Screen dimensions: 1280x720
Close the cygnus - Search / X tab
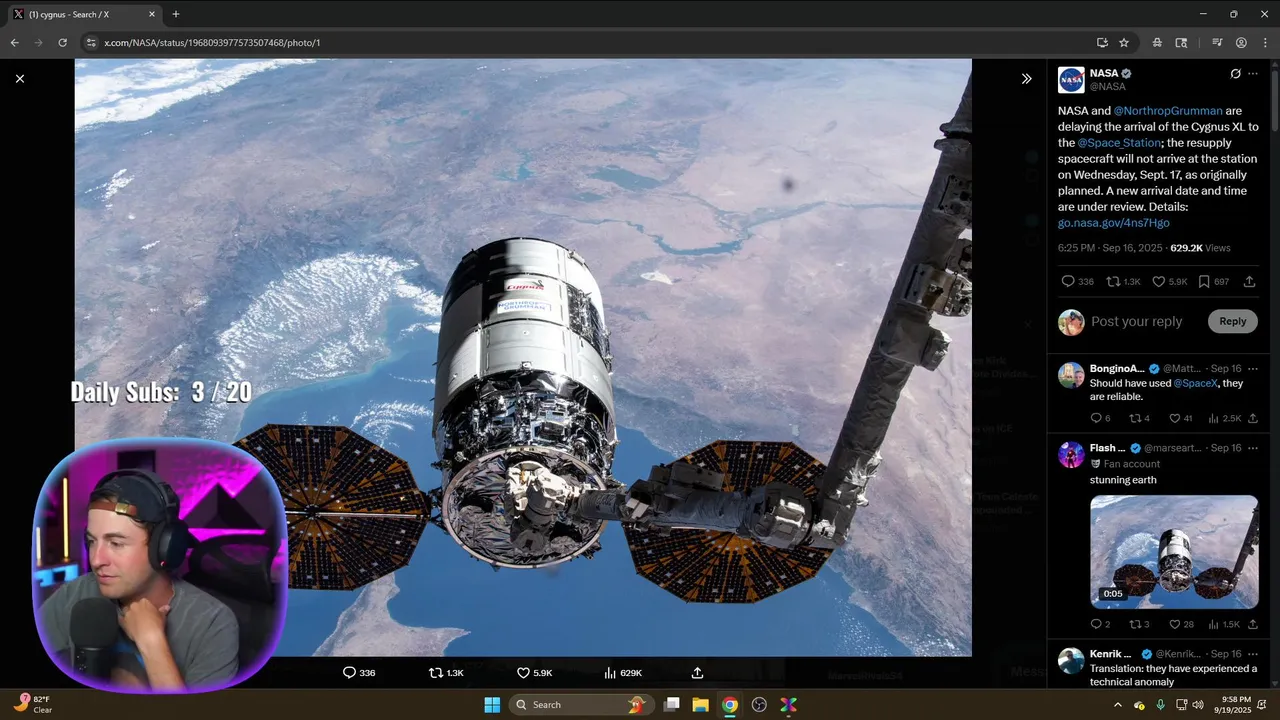[152, 14]
